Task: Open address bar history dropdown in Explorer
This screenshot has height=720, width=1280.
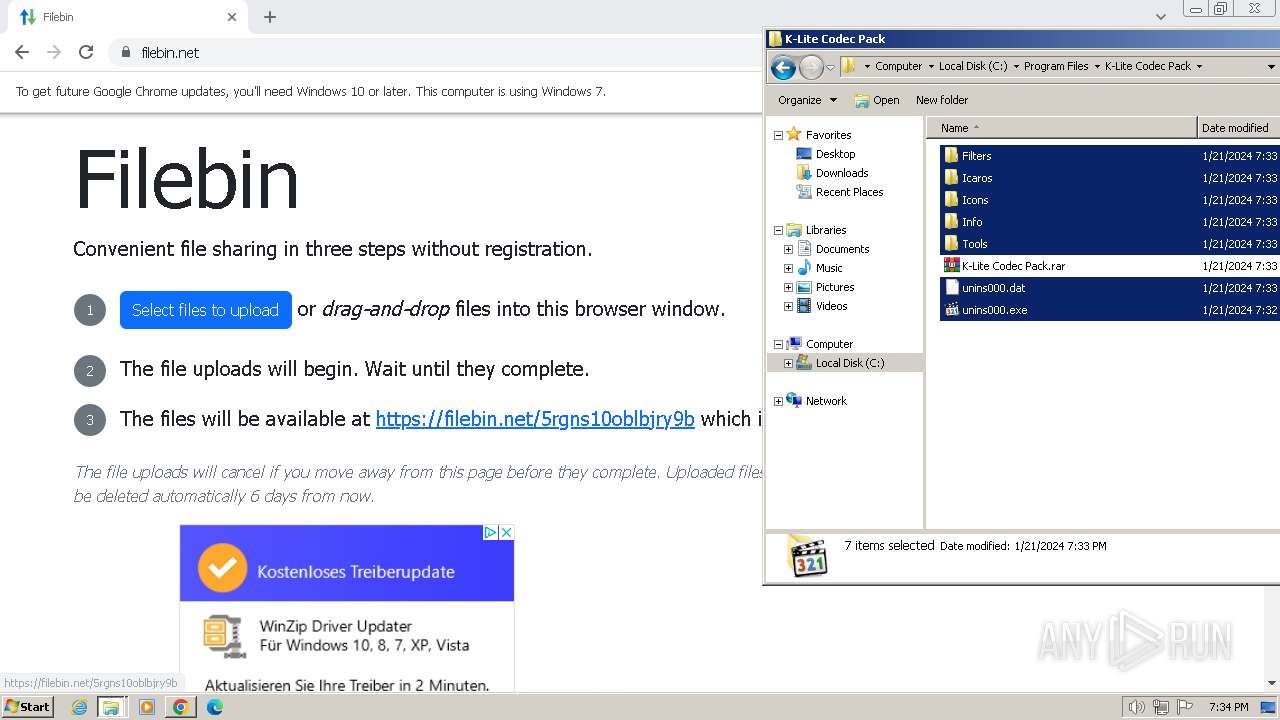Action: point(1271,67)
